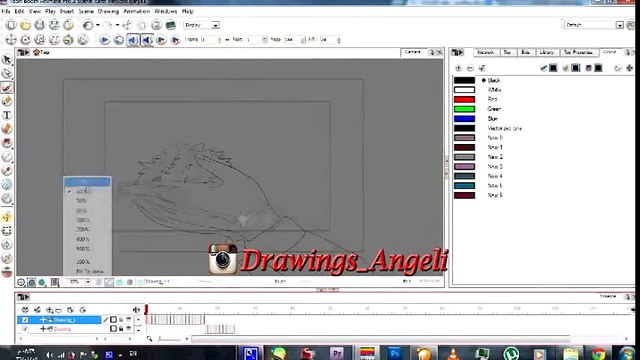The height and width of the screenshot is (360, 640).
Task: Click the Play button in playback toolbar
Action: (x=104, y=40)
